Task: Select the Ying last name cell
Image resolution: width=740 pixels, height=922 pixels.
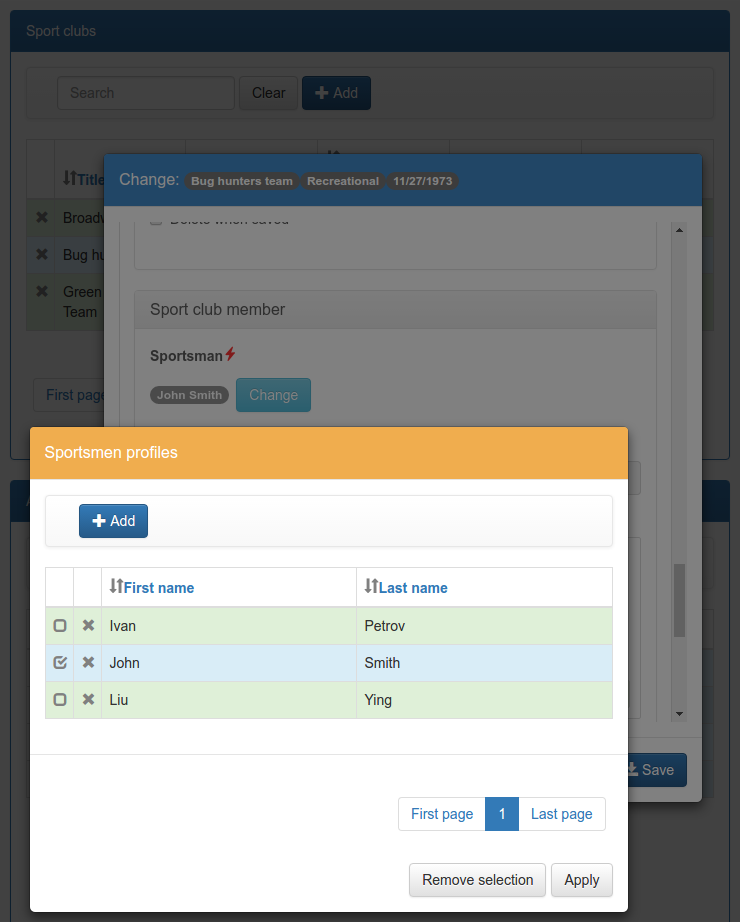Action: click(x=484, y=700)
